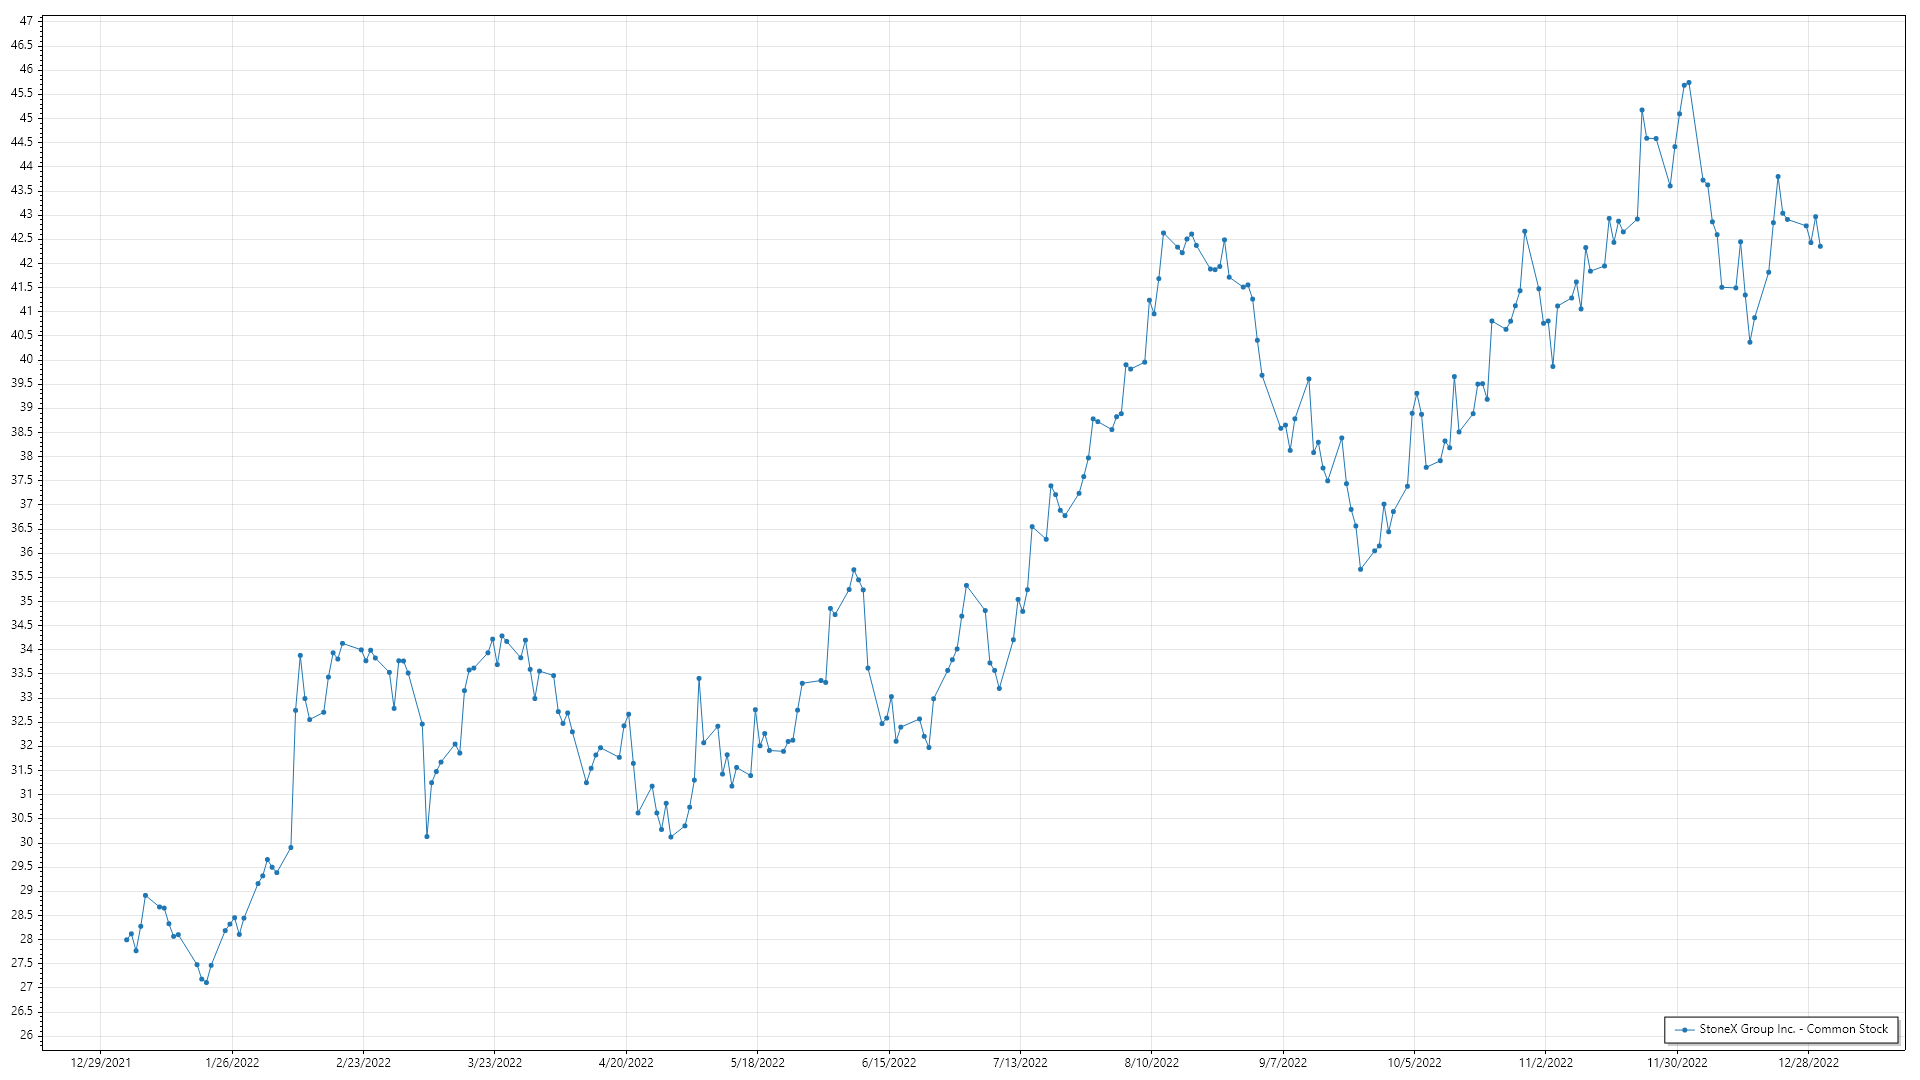Click the 6/15/2022 x-axis date label
The height and width of the screenshot is (1080, 1920).
889,1063
